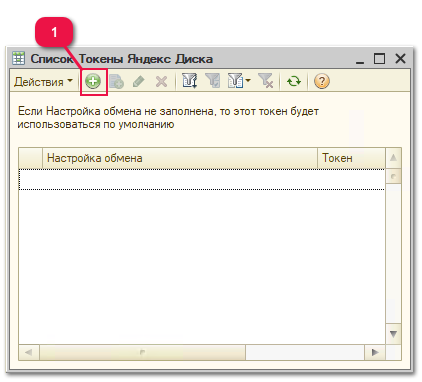Maximize the Список Токены Яндекс Диска window
The image size is (422, 382).
tap(379, 59)
